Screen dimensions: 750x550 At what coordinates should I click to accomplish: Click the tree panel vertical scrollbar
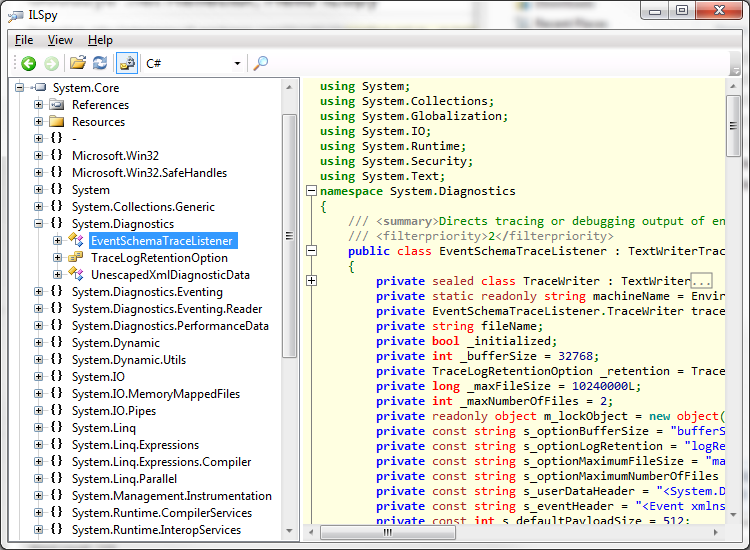click(x=290, y=235)
